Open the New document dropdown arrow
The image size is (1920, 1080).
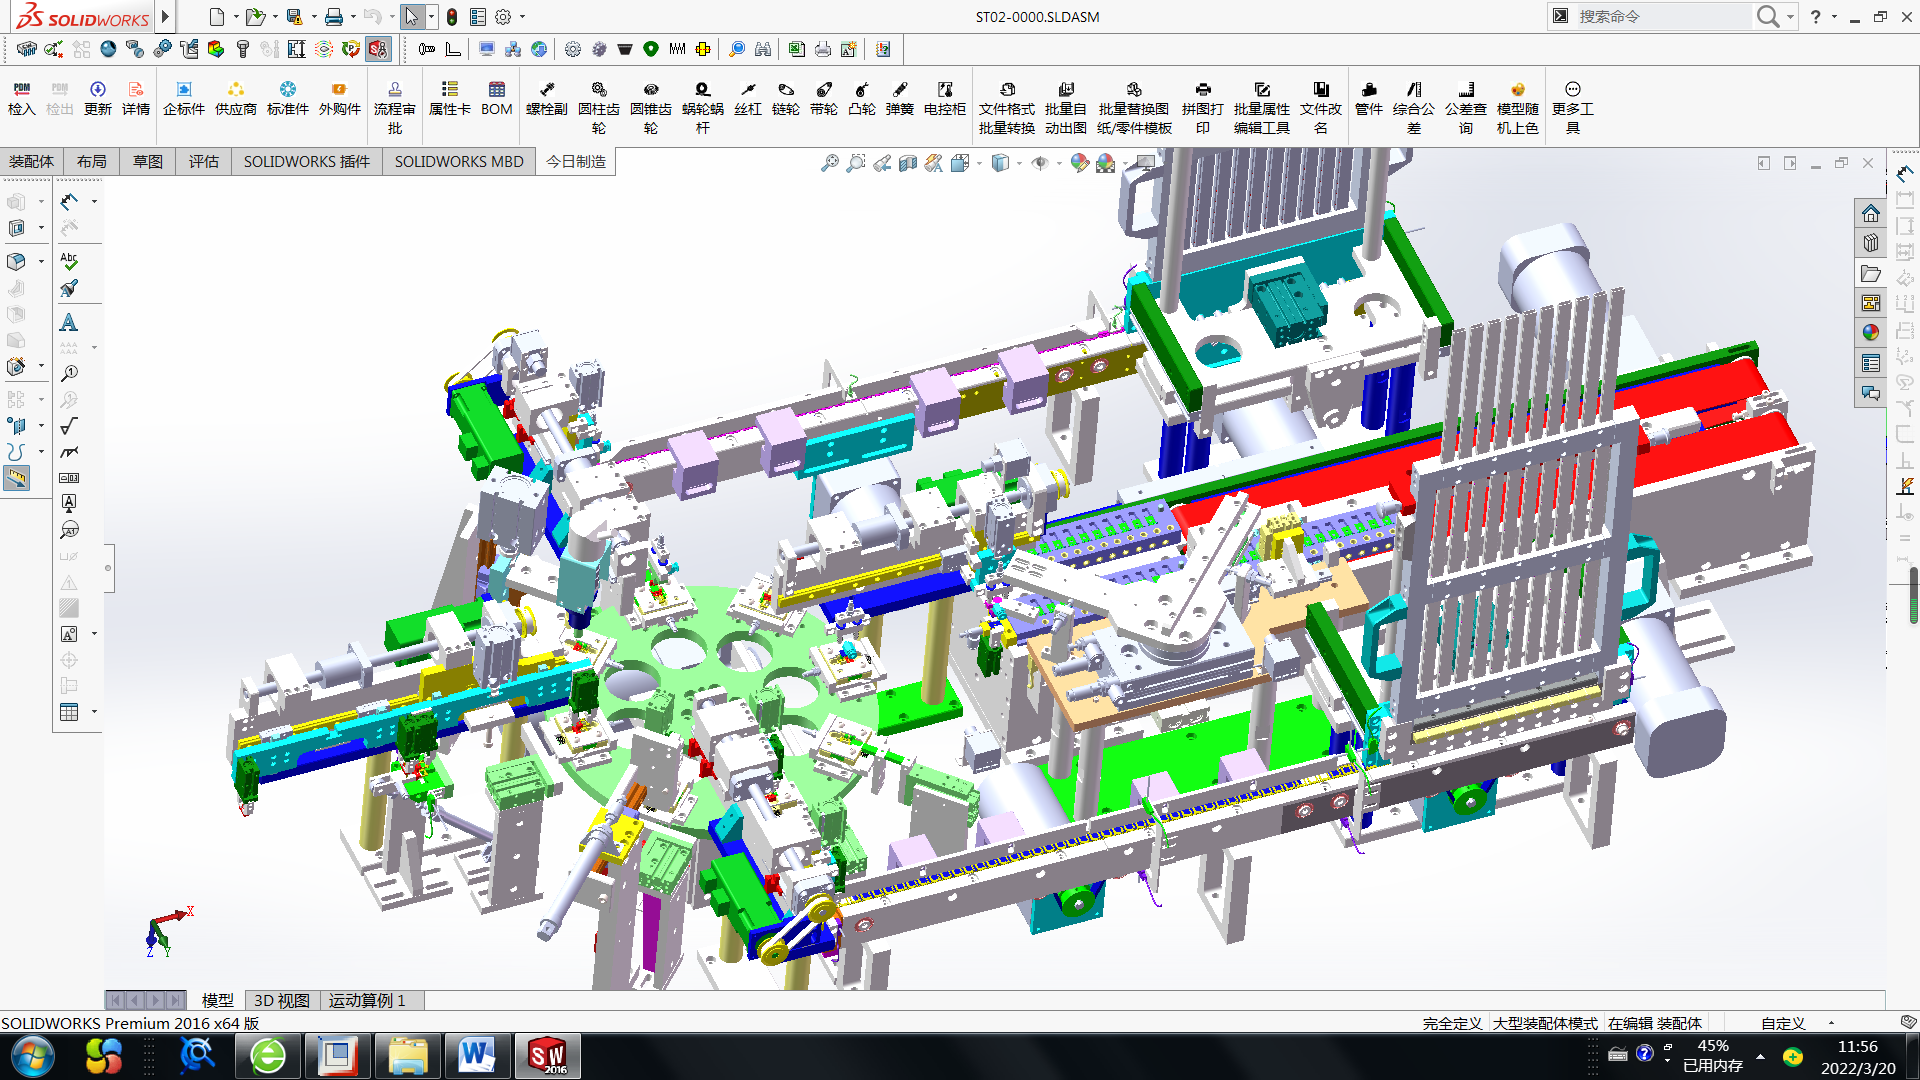pos(236,17)
